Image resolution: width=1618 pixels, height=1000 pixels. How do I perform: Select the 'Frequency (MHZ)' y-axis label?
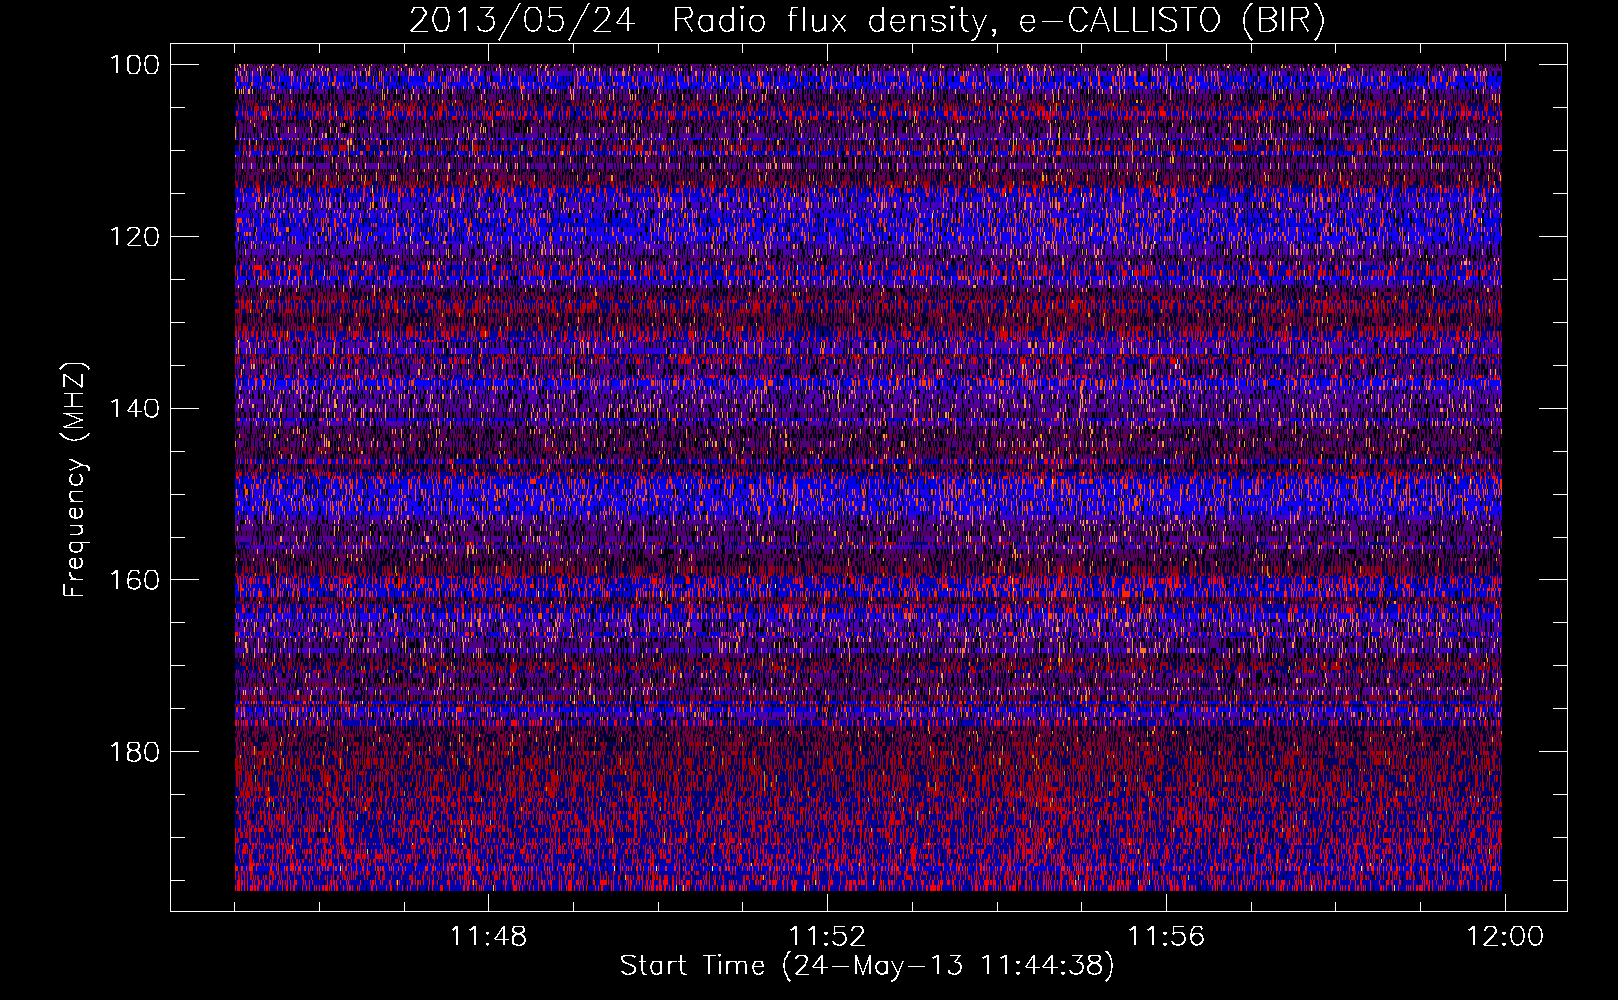(x=75, y=479)
